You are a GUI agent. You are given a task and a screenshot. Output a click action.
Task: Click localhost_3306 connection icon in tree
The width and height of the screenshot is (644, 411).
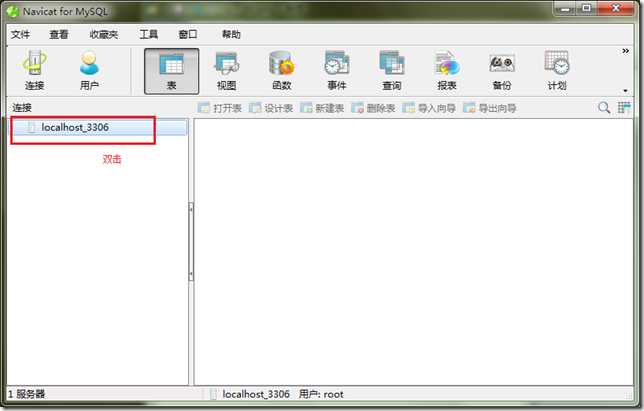[31, 127]
